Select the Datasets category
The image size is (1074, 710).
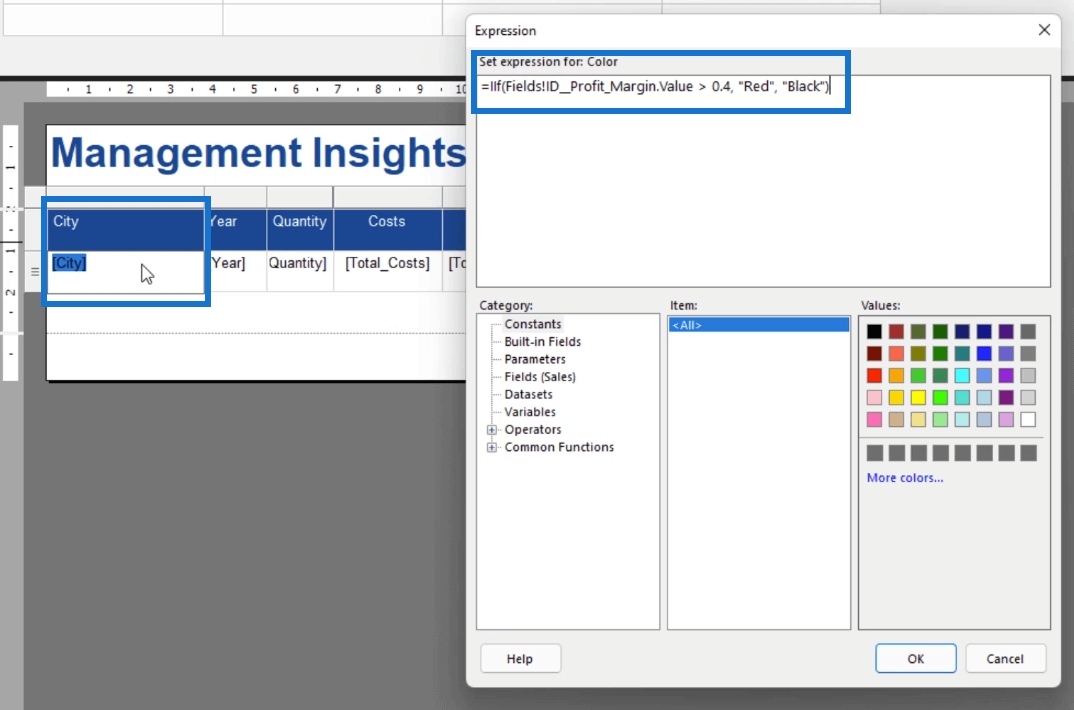(528, 394)
